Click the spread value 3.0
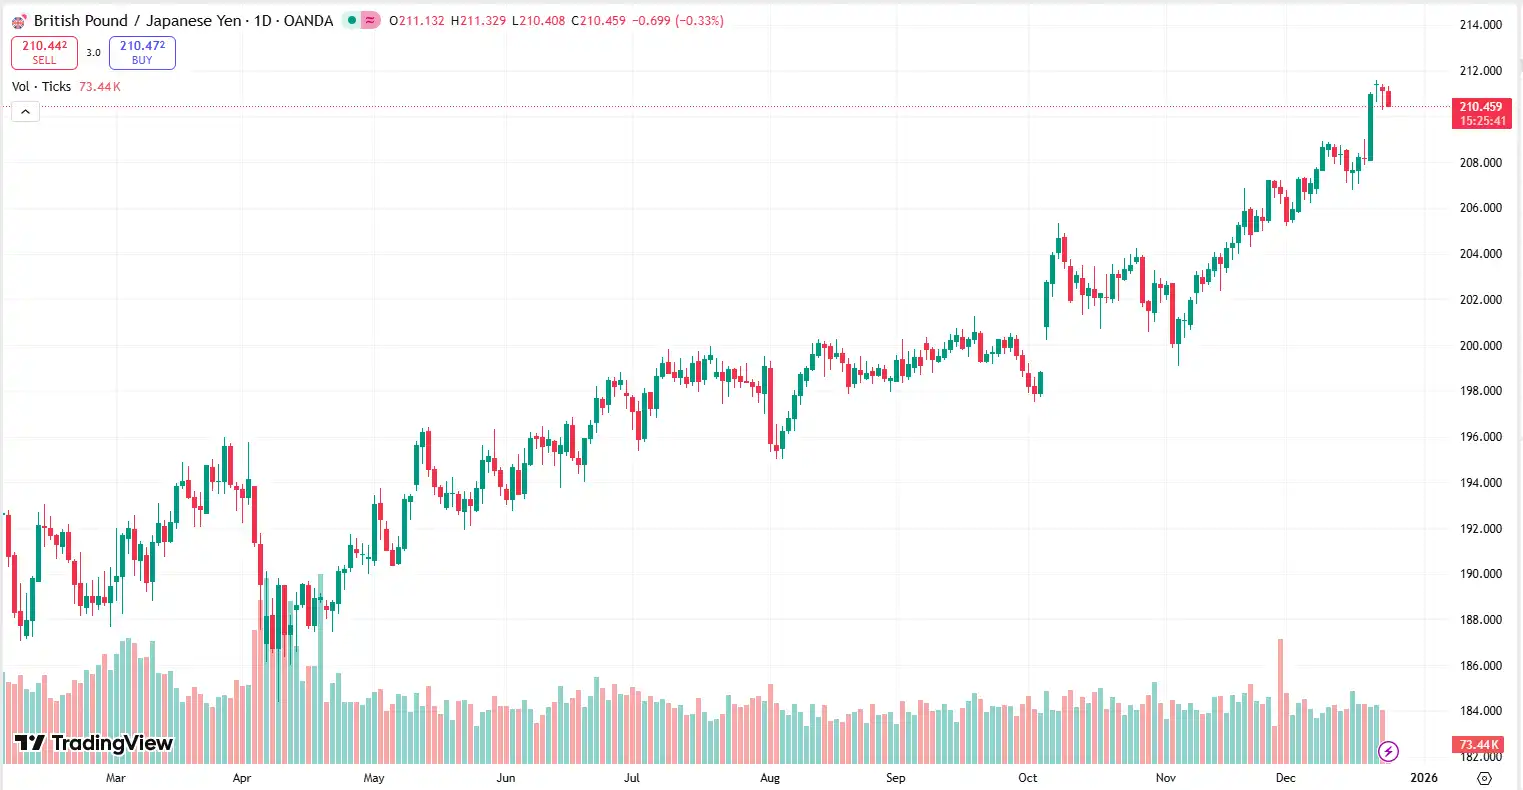1523x790 pixels. click(x=93, y=52)
